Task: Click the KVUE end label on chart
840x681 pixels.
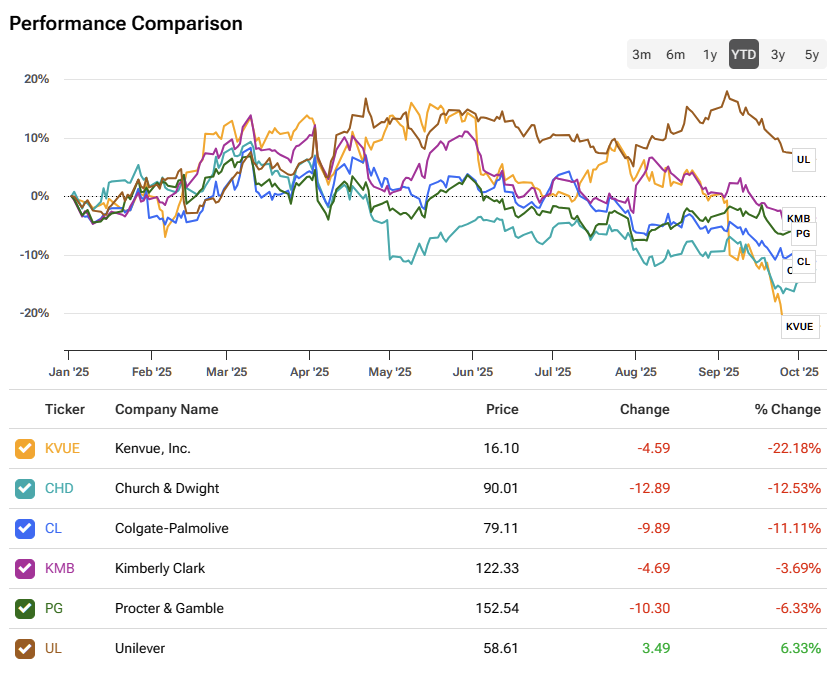Action: click(x=799, y=326)
